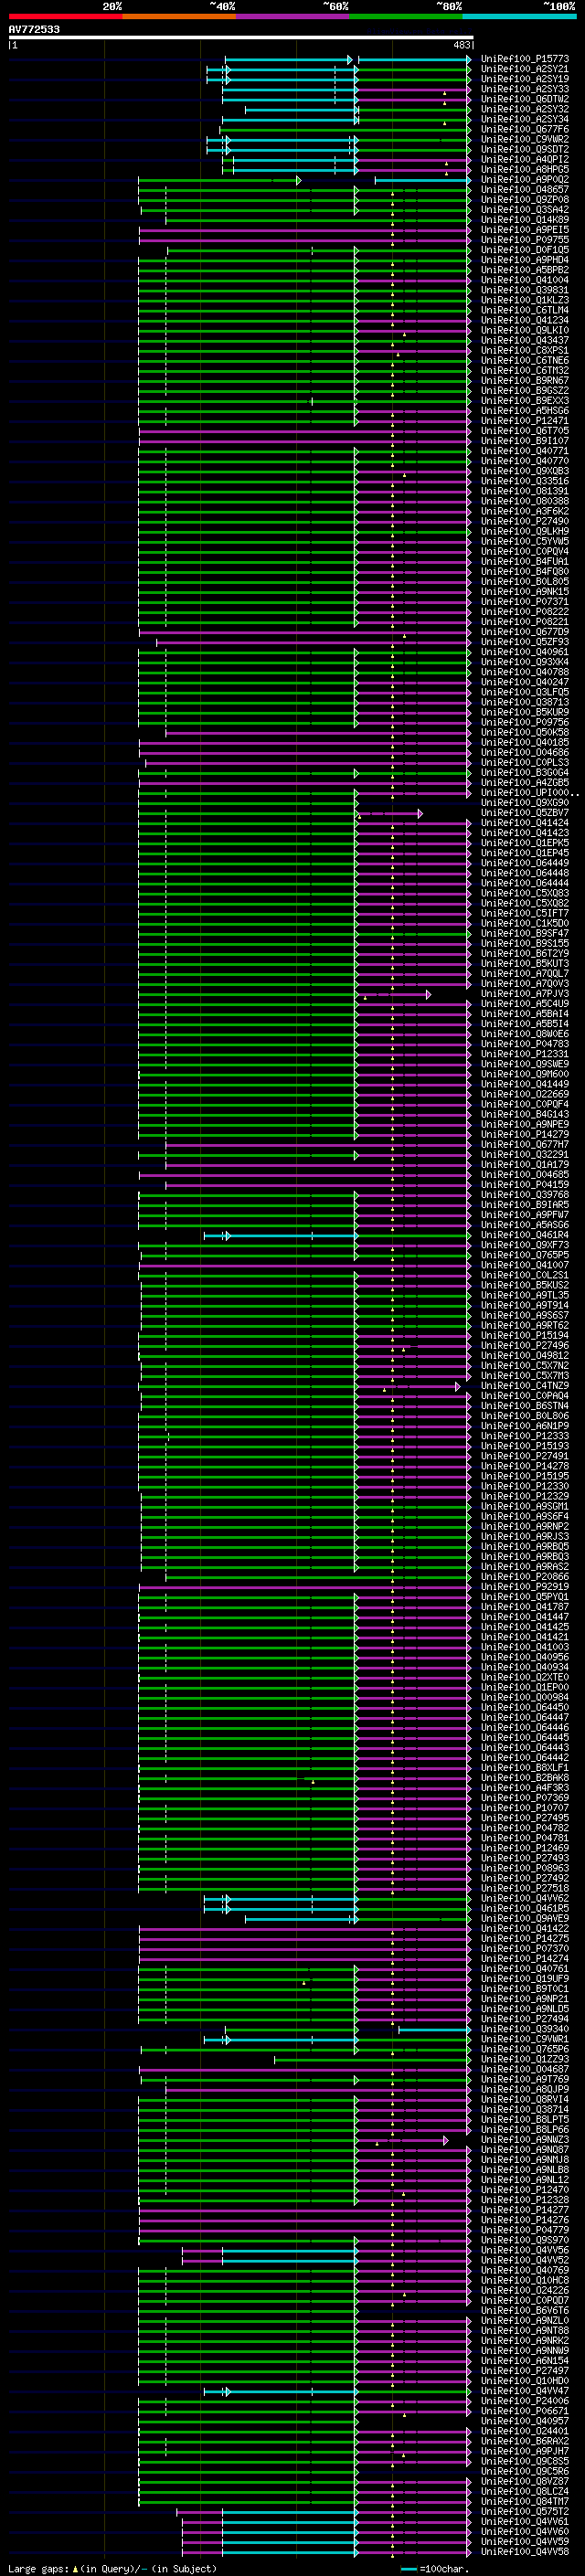Select label UniRef100_A9NT88
The image size is (585, 2576).
(x=524, y=2331)
